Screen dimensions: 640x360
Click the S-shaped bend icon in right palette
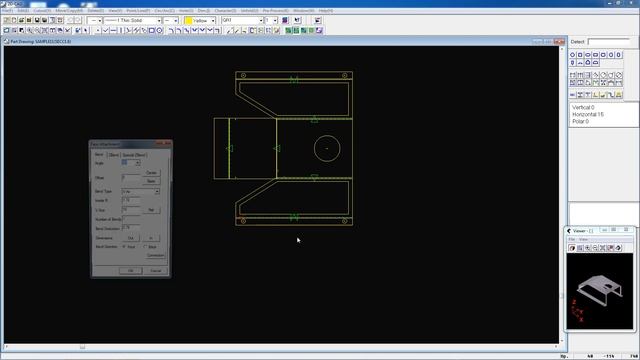(611, 95)
